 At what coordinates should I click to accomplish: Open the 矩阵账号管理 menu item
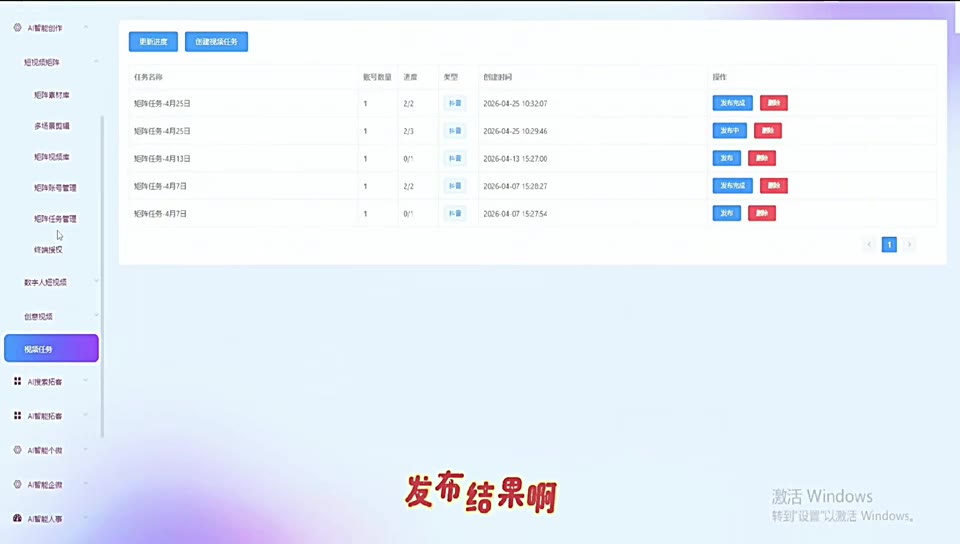point(55,188)
